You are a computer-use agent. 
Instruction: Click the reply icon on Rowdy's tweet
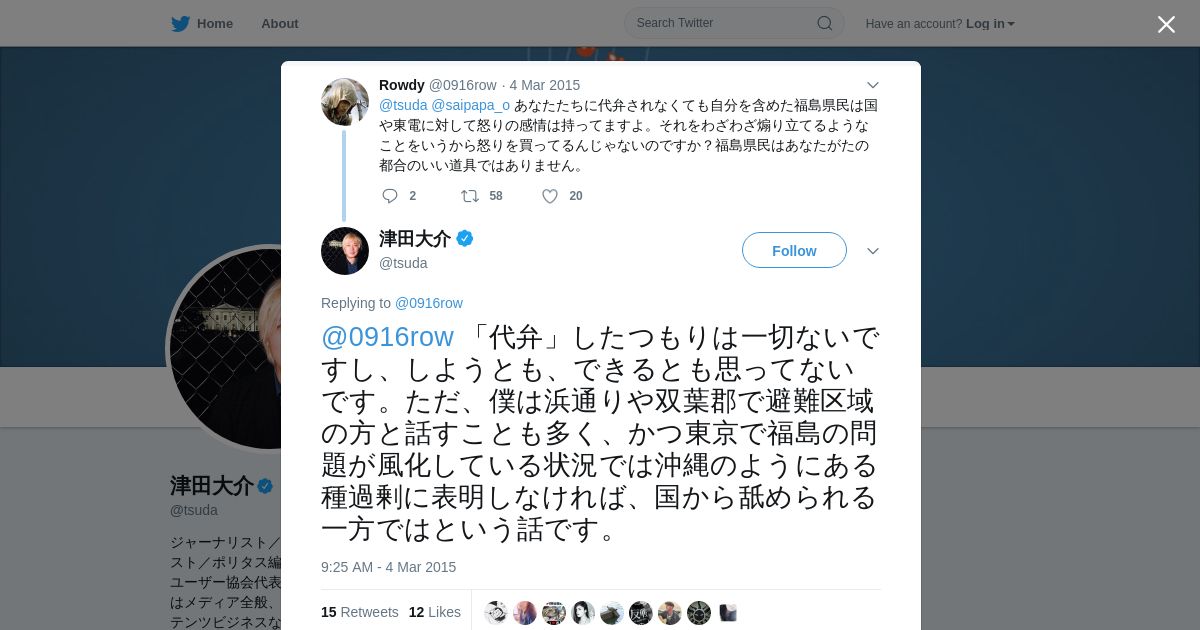pyautogui.click(x=390, y=196)
